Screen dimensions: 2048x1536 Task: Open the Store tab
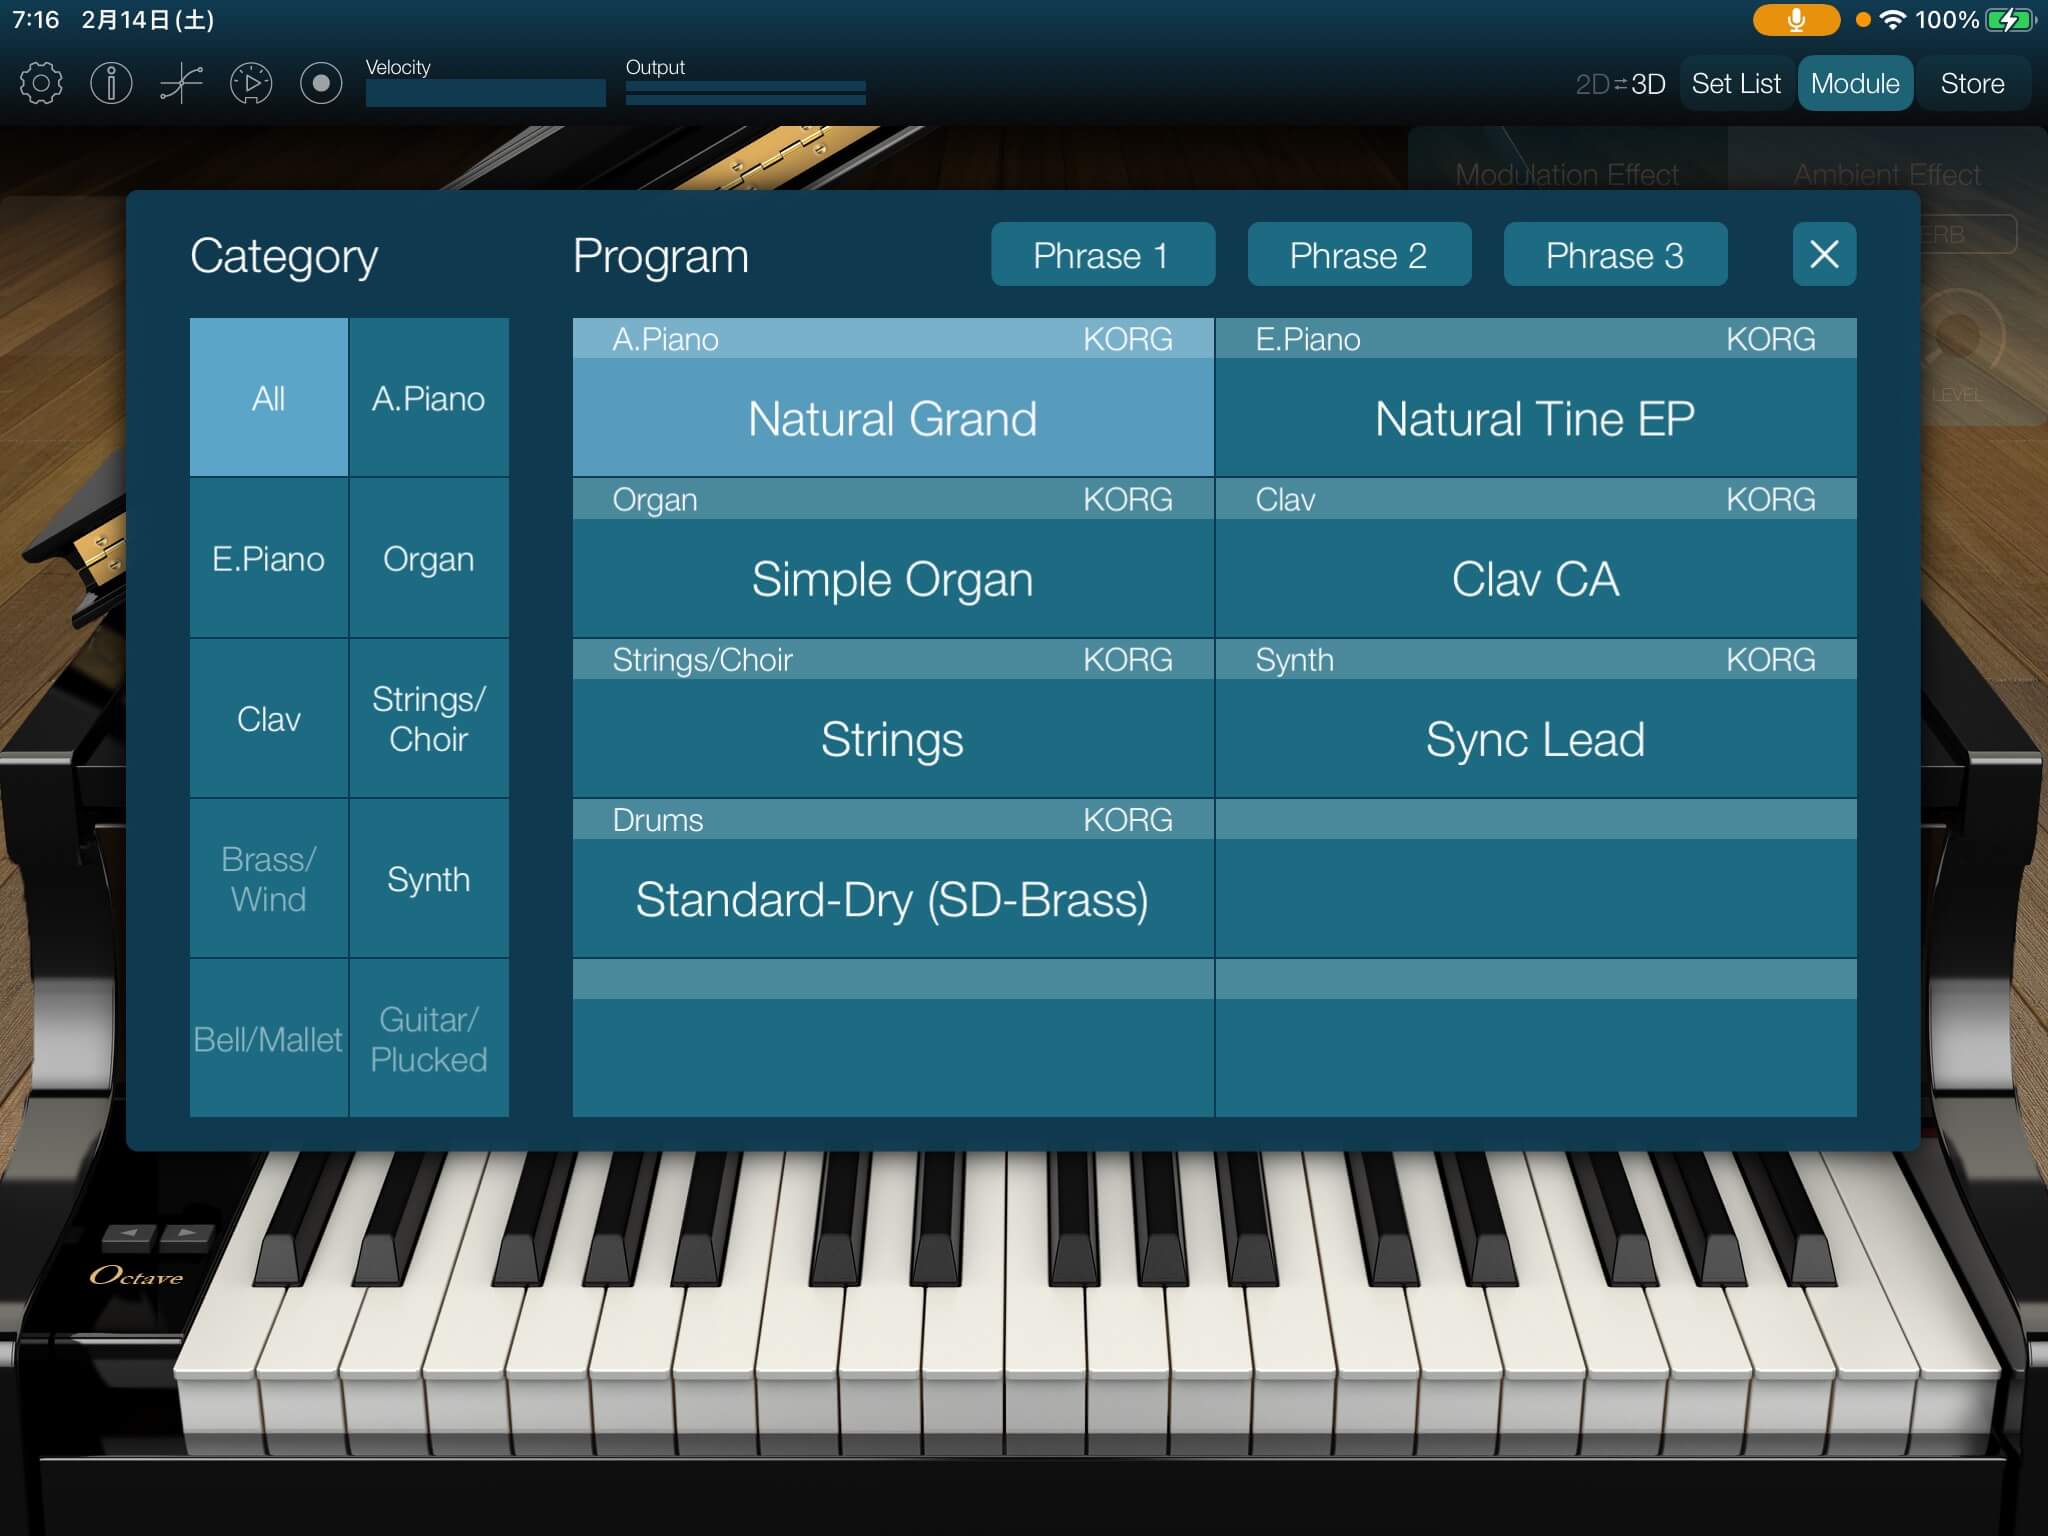point(1971,84)
